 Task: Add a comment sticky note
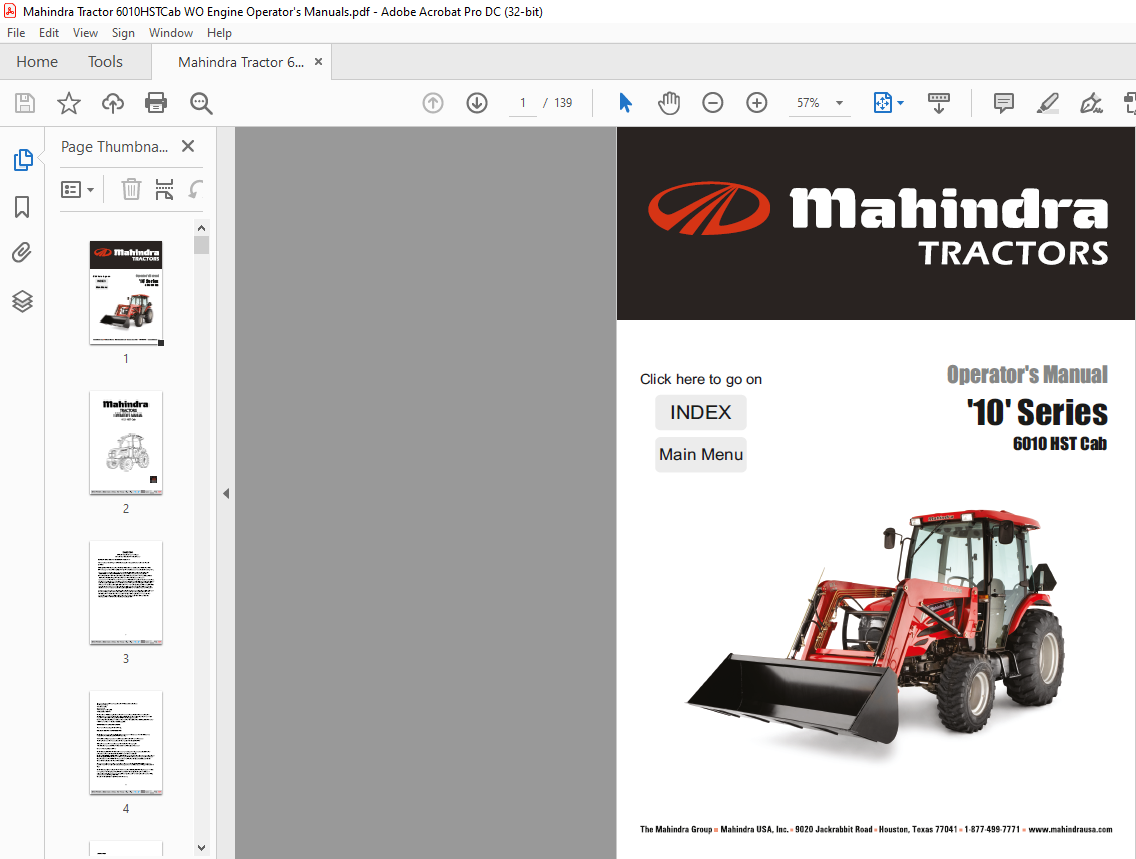coord(1003,103)
